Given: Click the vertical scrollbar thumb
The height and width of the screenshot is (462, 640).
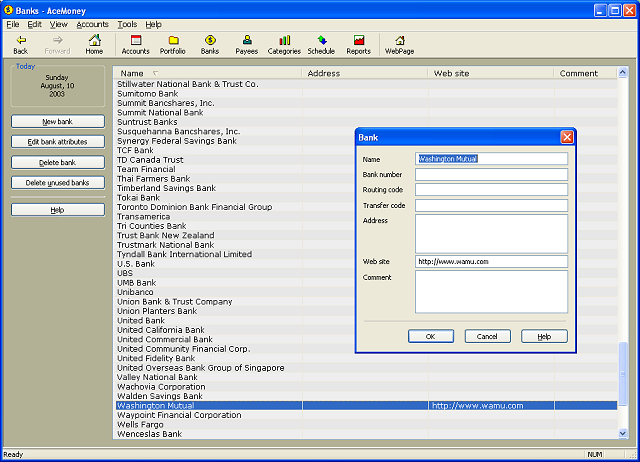Looking at the screenshot, I should [x=622, y=374].
